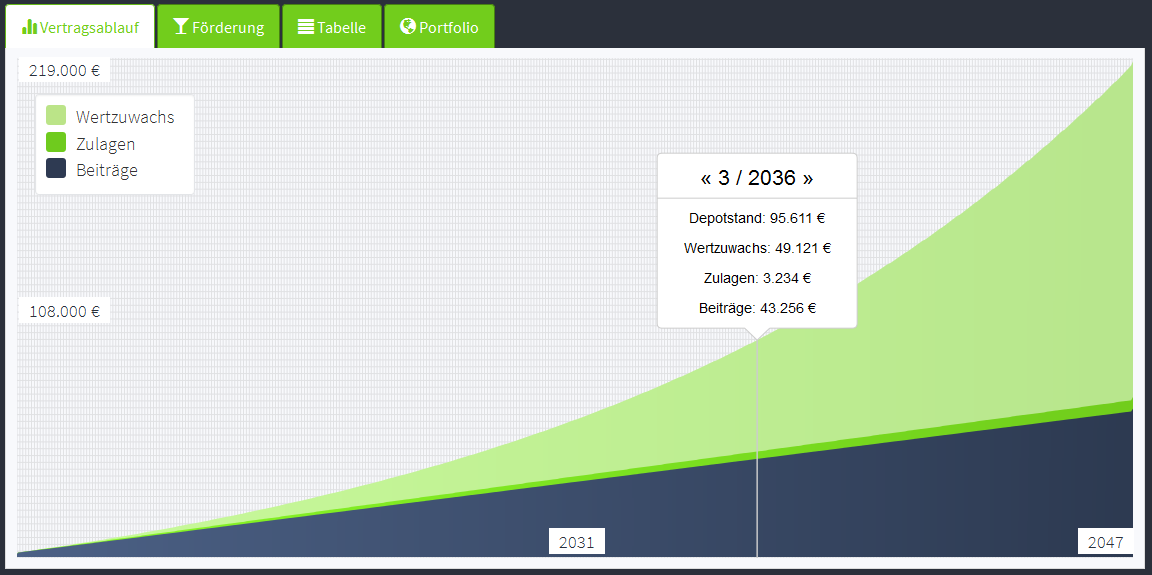This screenshot has height=575, width=1152.
Task: Click the light green Wertzuwachs legend swatch
Action: [x=56, y=116]
